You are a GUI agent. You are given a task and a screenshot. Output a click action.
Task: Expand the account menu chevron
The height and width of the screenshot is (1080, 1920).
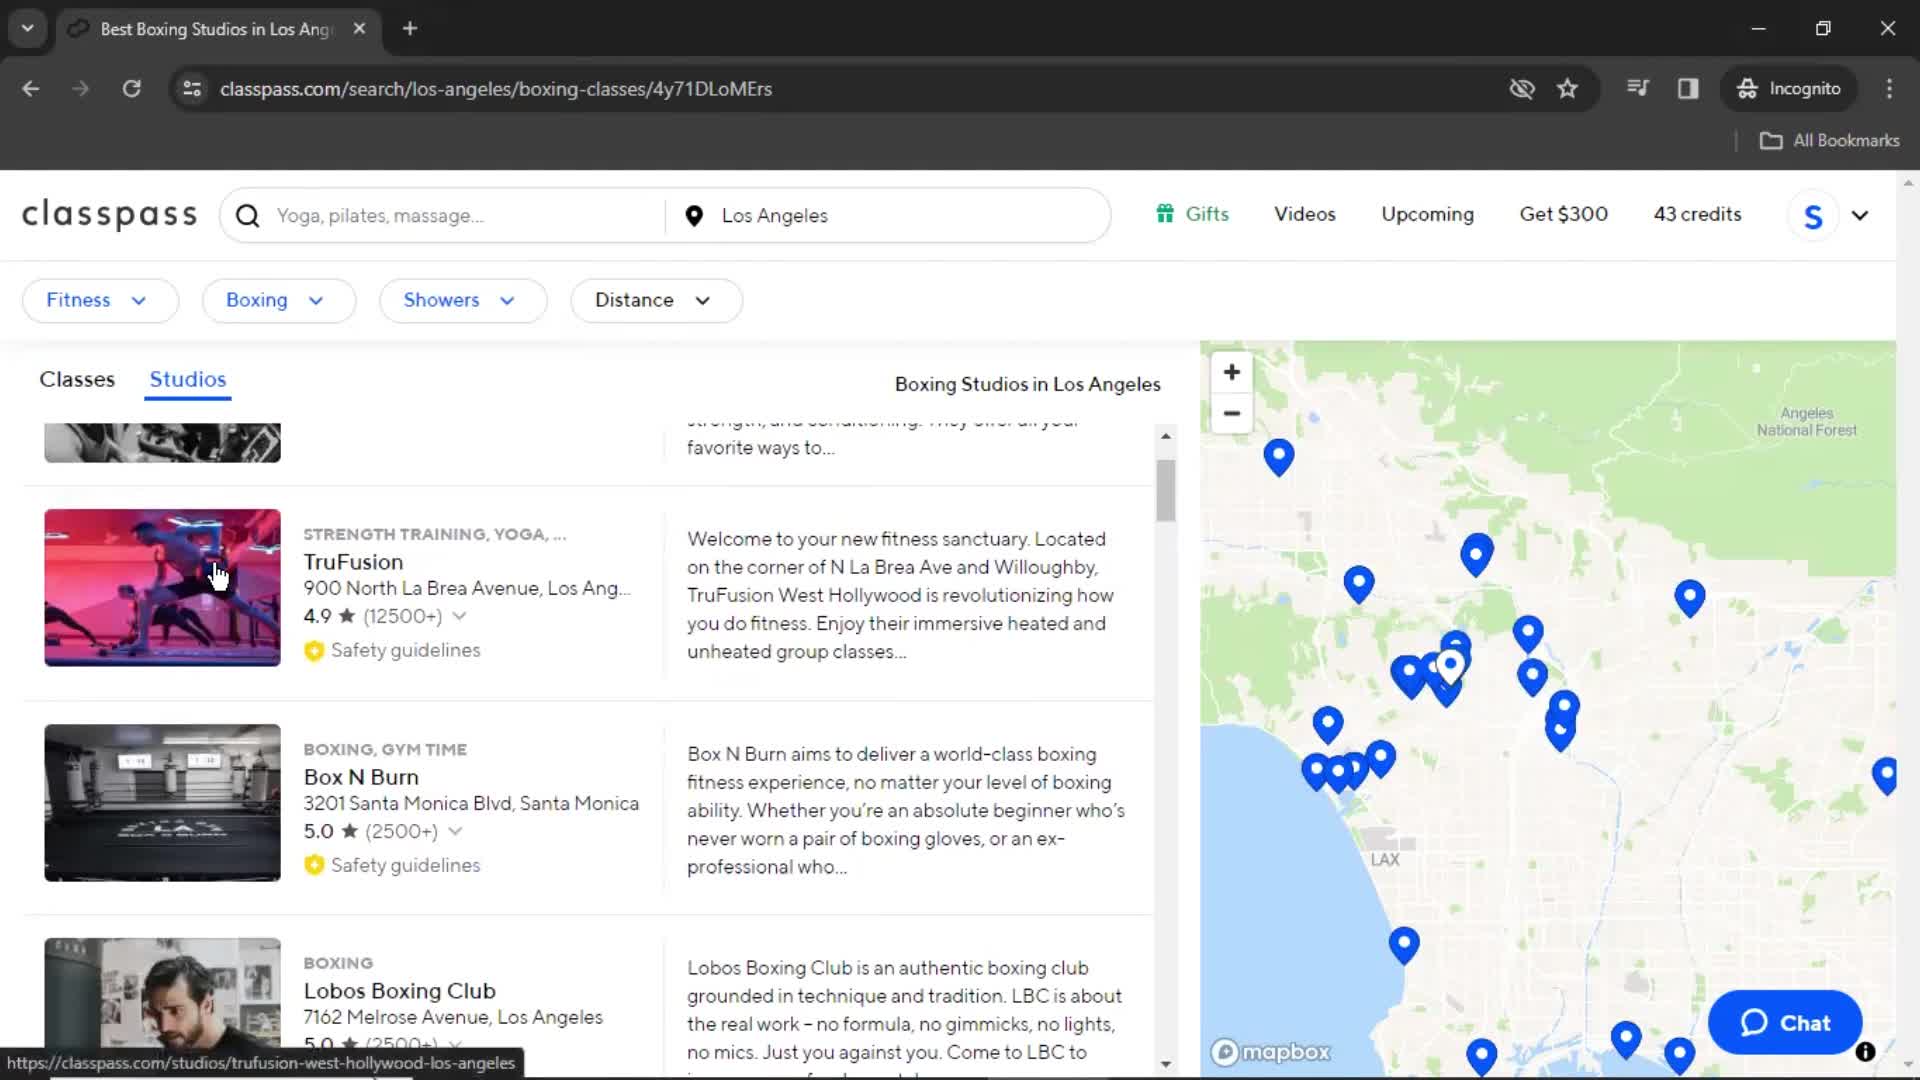coord(1860,216)
